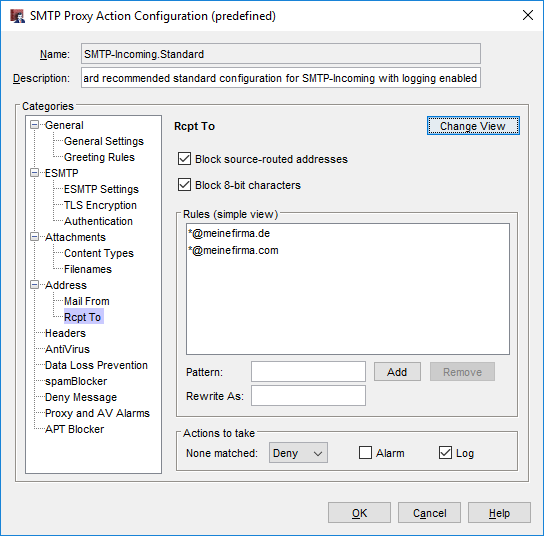This screenshot has height=536, width=544.
Task: Uncheck Block 8-bit characters
Action: [x=184, y=185]
